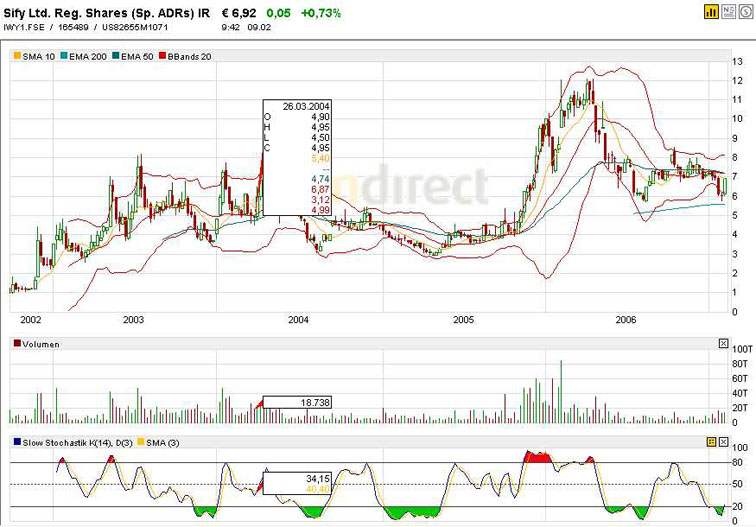Click the price € 6,92
Image resolution: width=756 pixels, height=527 pixels.
pyautogui.click(x=239, y=13)
